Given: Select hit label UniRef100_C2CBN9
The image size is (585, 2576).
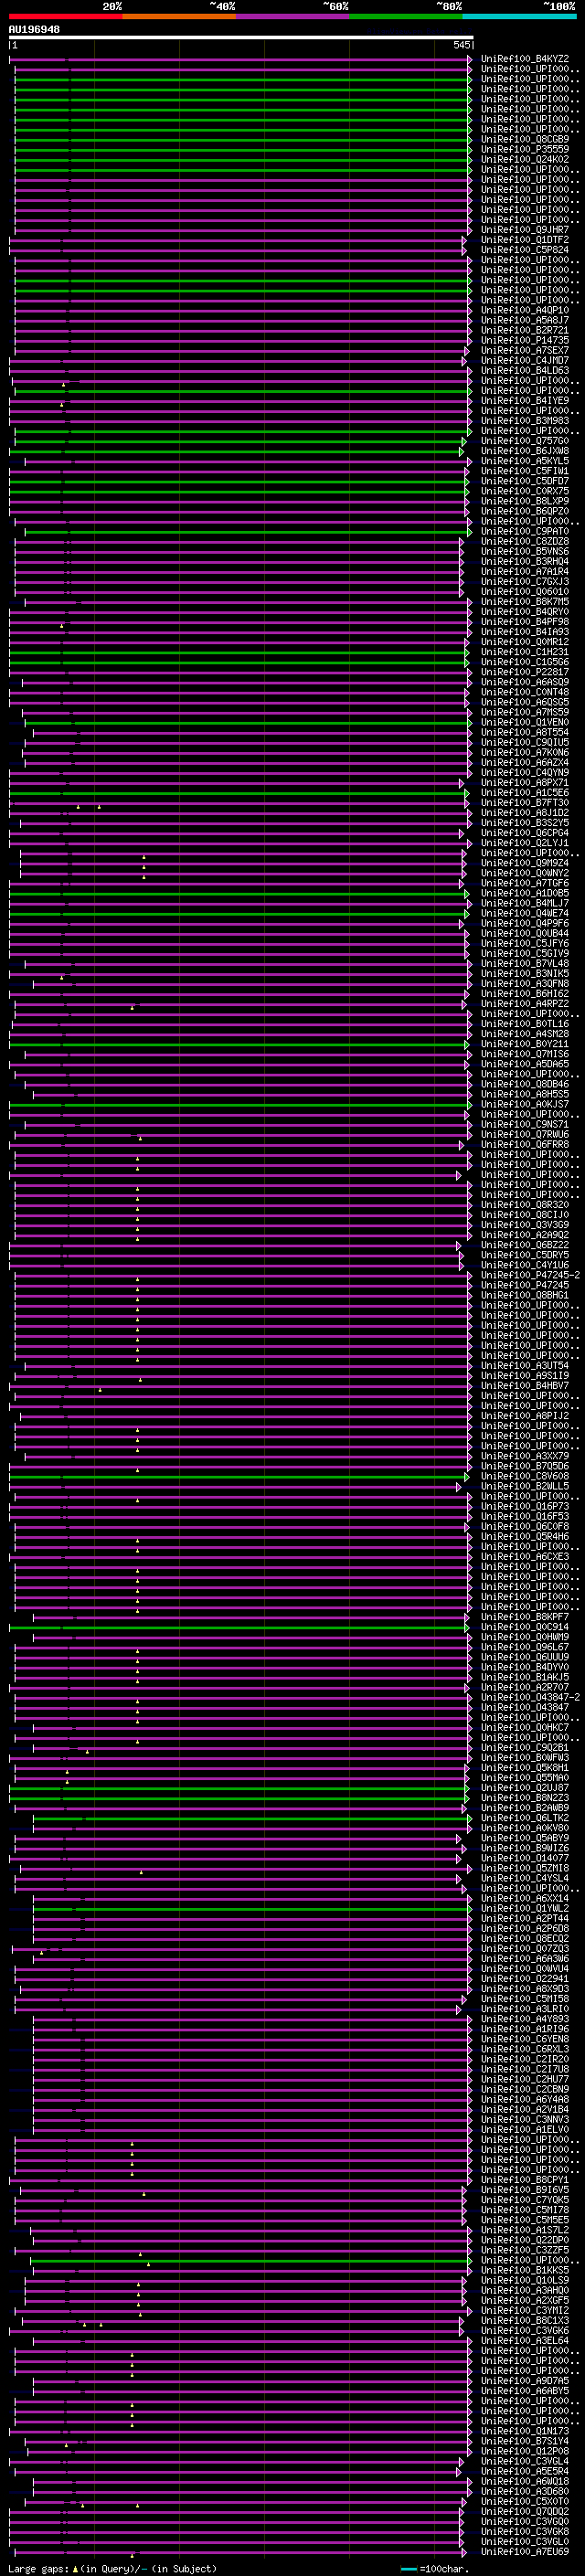Looking at the screenshot, I should point(525,2089).
